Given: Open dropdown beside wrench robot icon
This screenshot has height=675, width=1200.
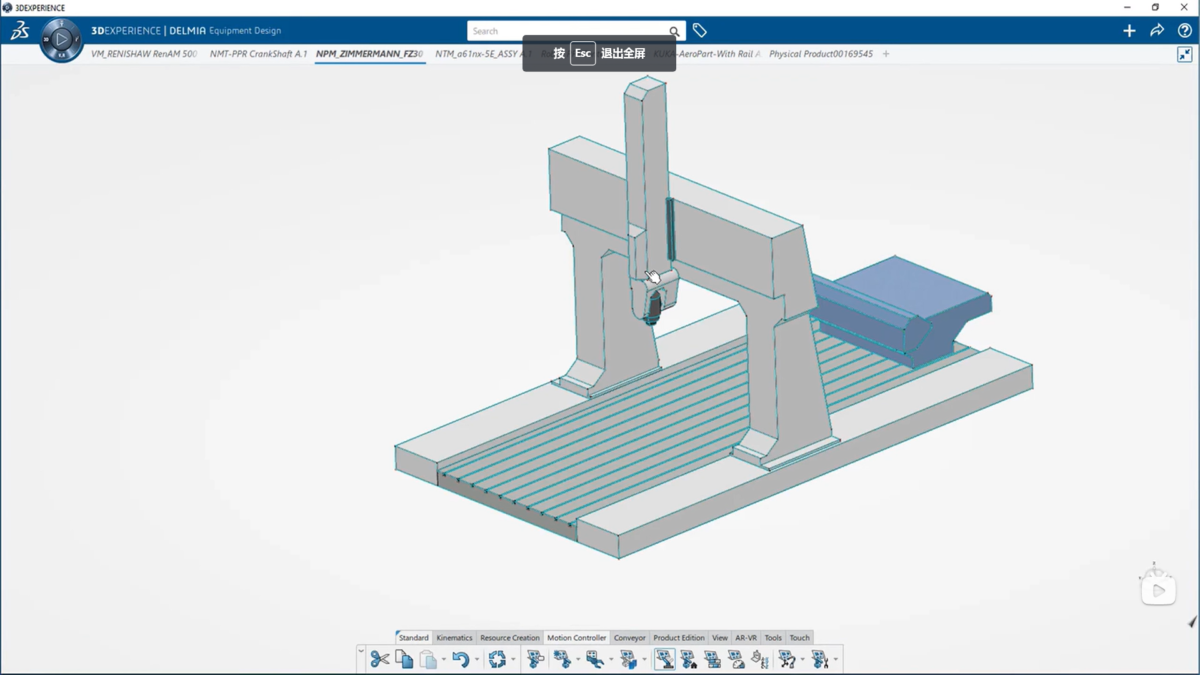Looking at the screenshot, I should 836,660.
